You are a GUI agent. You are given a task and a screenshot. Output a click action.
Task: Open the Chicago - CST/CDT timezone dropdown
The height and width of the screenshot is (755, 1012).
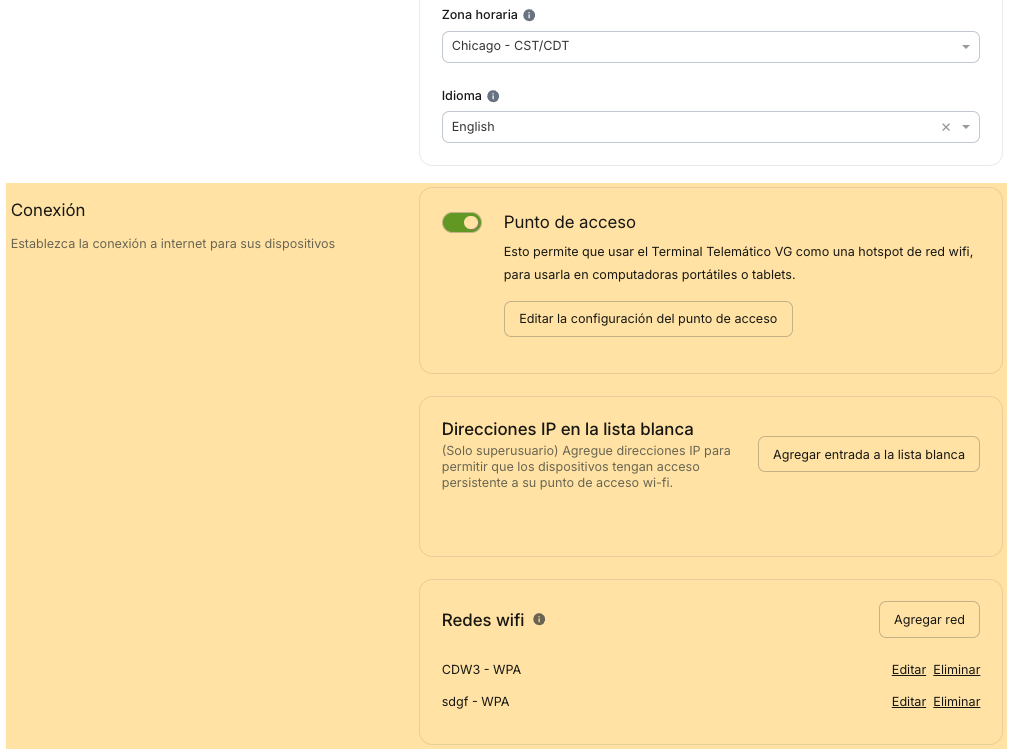click(x=700, y=46)
